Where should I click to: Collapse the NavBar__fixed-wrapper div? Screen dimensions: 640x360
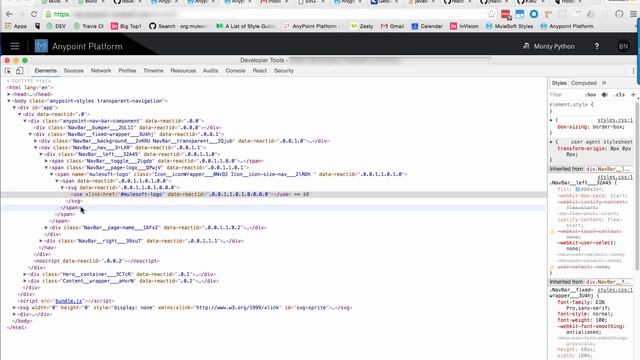click(30, 134)
